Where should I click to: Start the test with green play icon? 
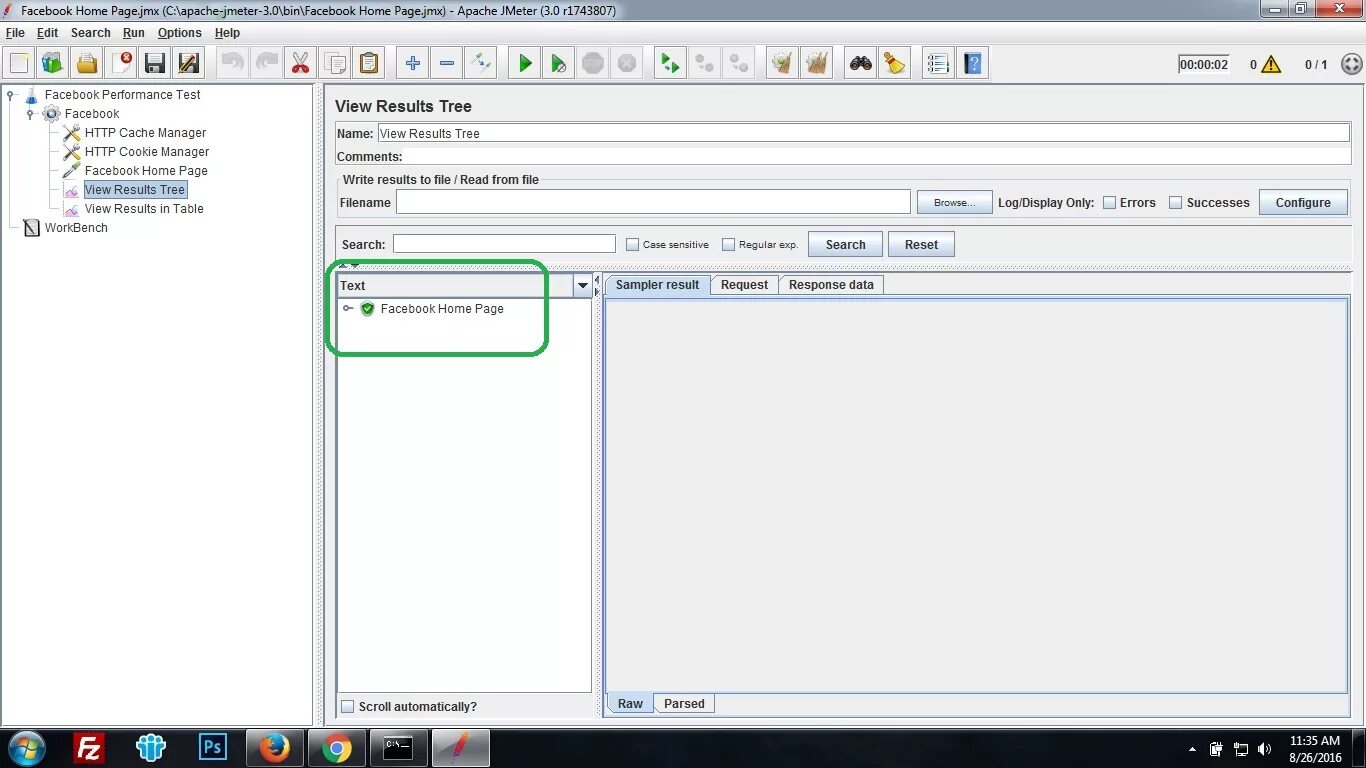[x=525, y=63]
